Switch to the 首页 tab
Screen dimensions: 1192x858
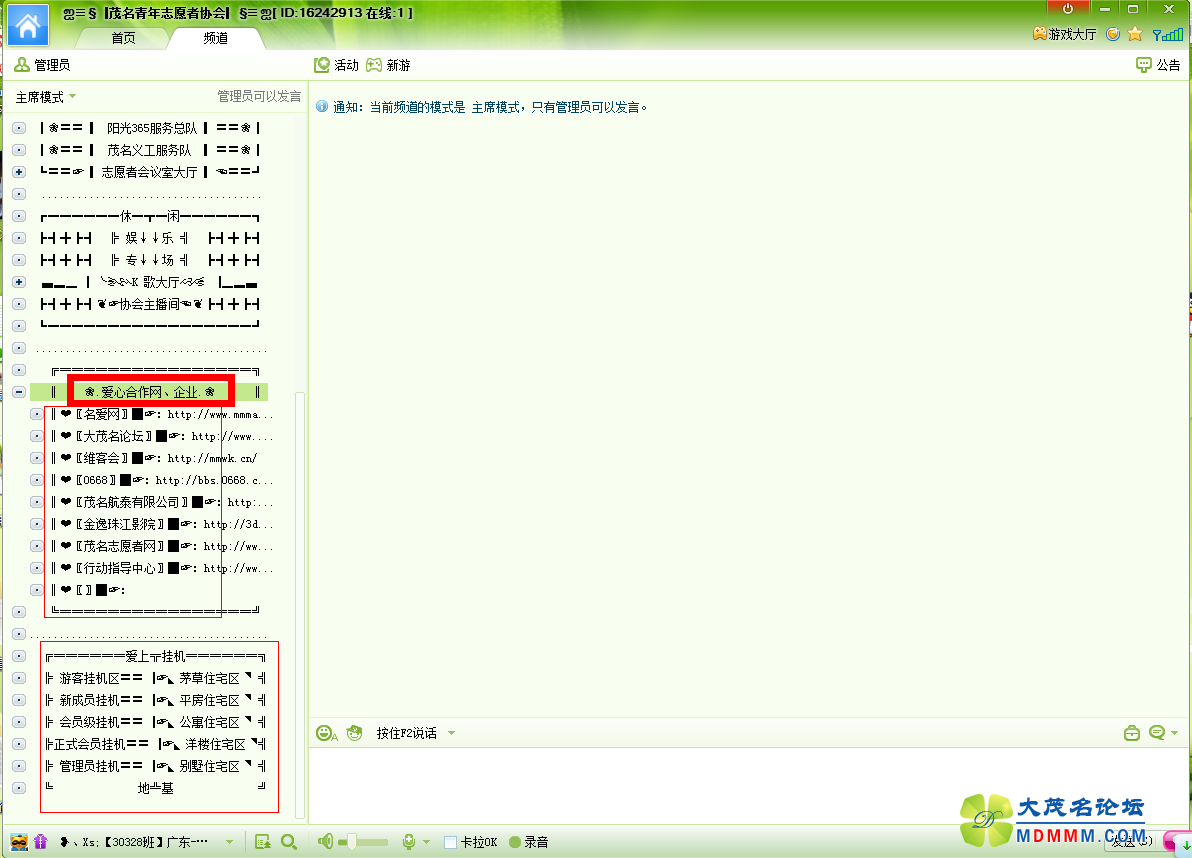[x=123, y=38]
